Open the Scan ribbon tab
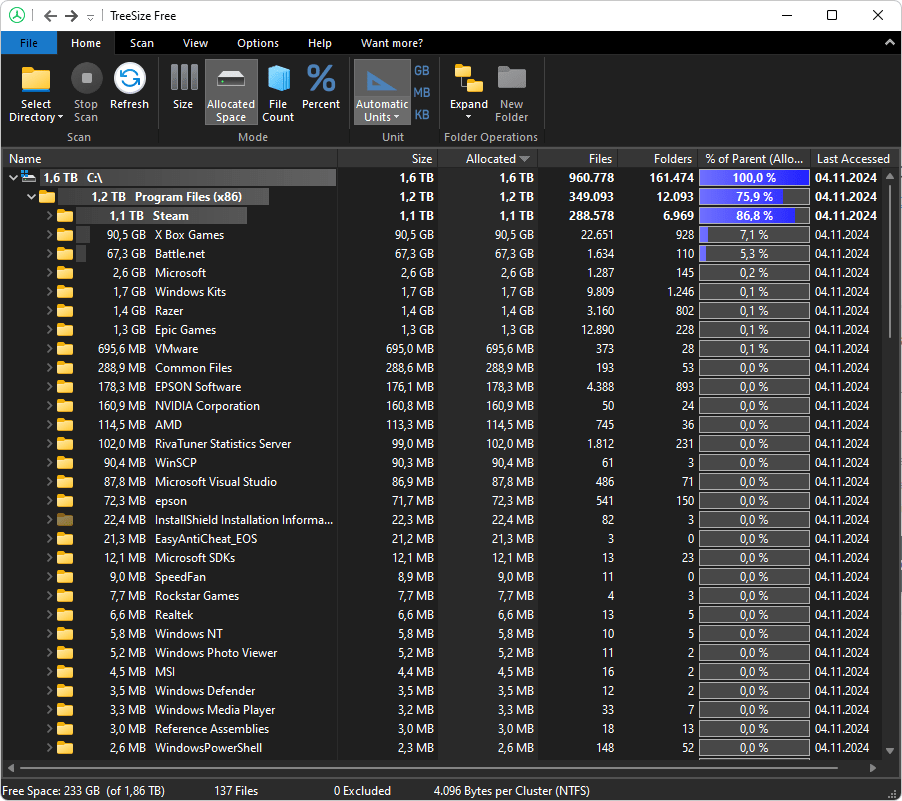Viewport: 902px width, 801px height. (142, 43)
